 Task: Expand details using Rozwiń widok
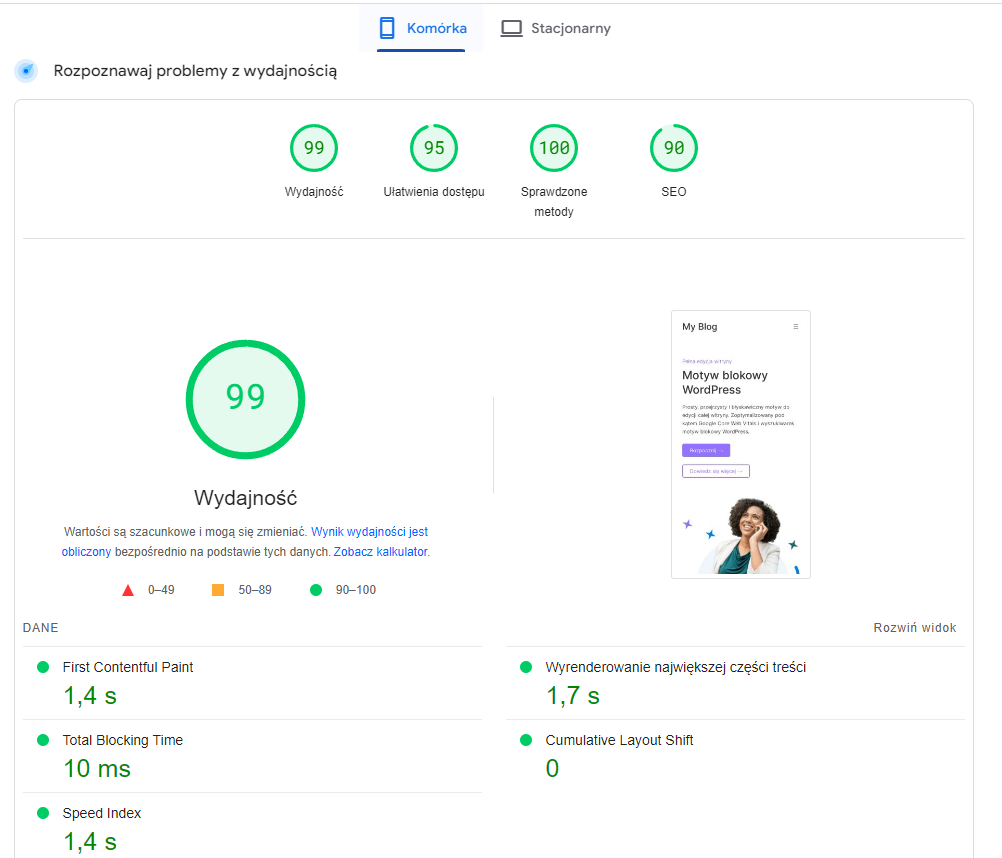point(914,627)
